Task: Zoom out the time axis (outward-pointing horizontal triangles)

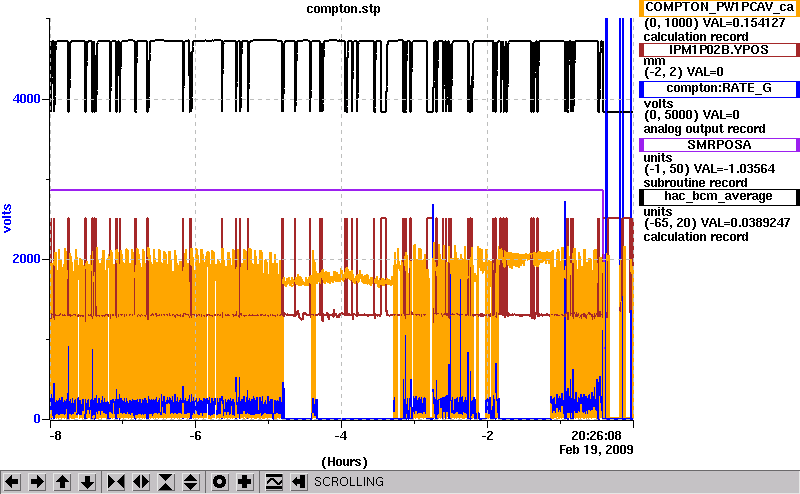Action: pos(141,482)
